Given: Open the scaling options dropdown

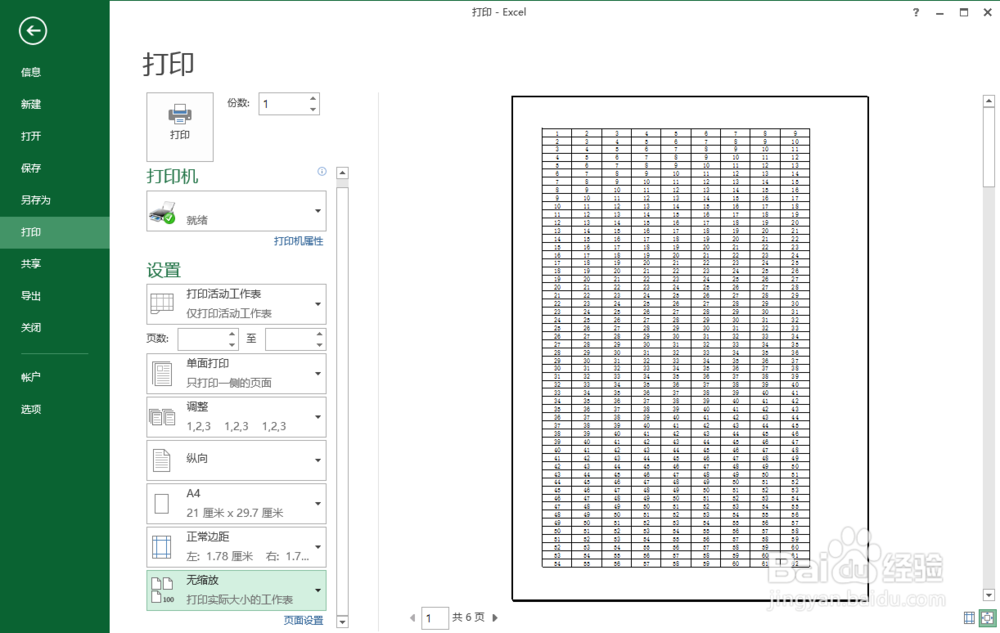Looking at the screenshot, I should point(318,590).
